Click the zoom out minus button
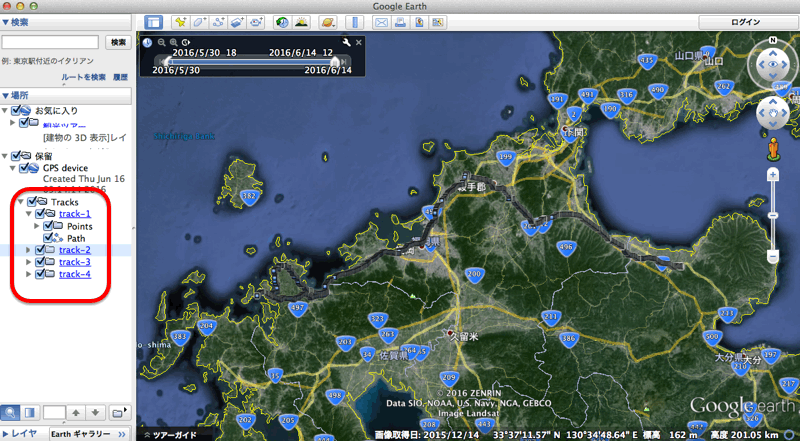This screenshot has height=441, width=800. [x=773, y=257]
